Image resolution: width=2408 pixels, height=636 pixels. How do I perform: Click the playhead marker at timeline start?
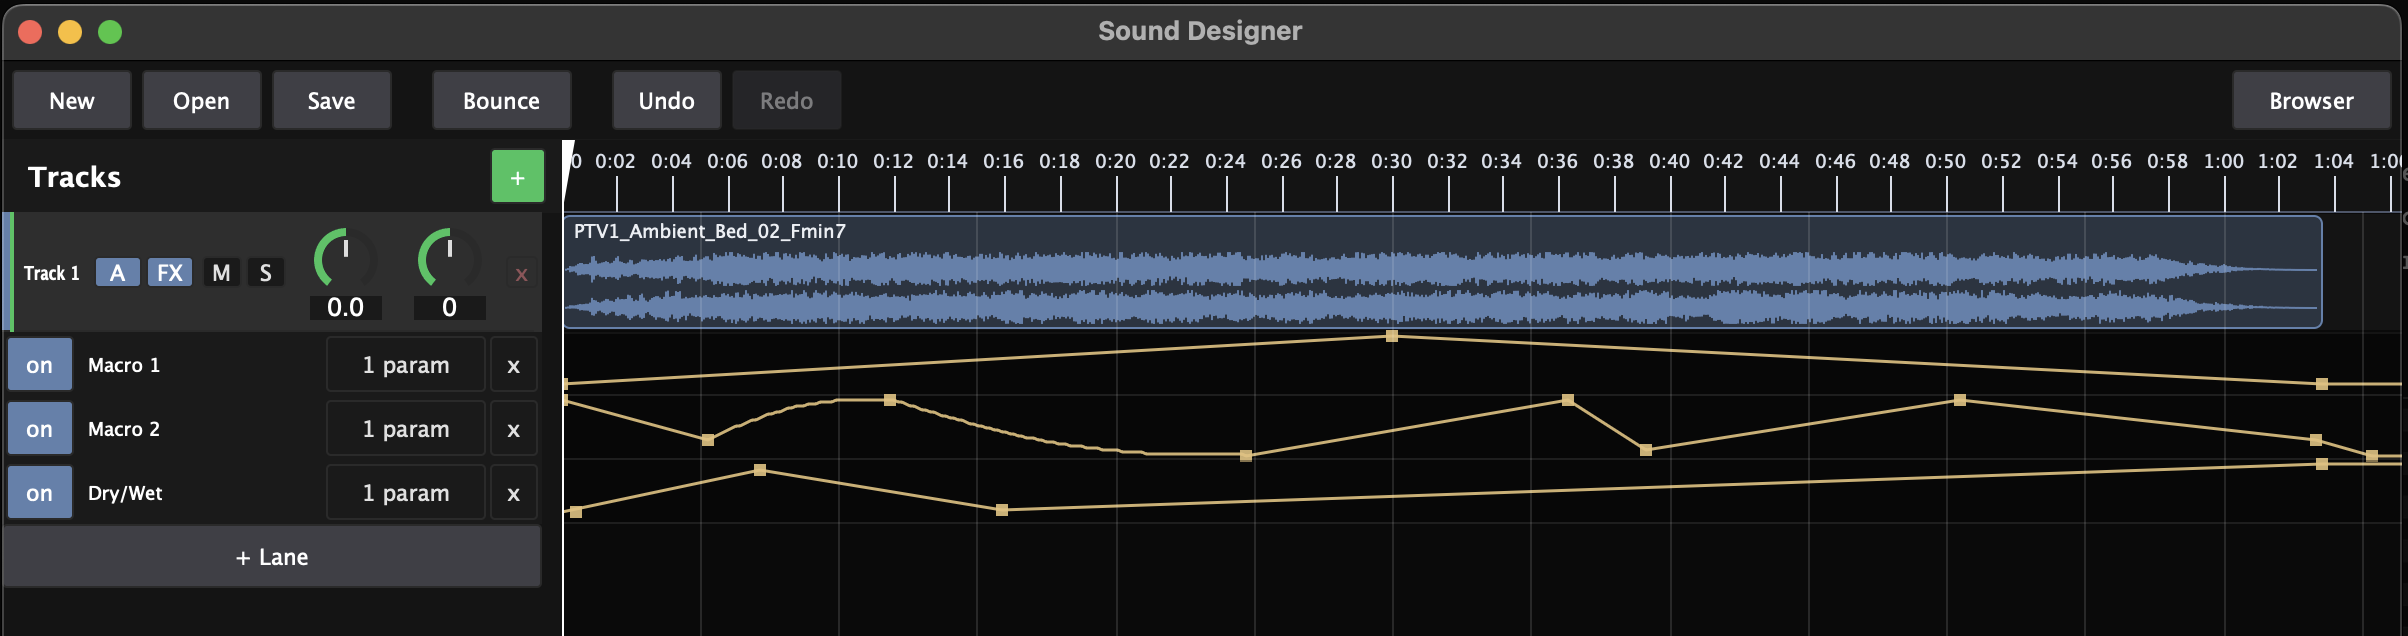(568, 172)
